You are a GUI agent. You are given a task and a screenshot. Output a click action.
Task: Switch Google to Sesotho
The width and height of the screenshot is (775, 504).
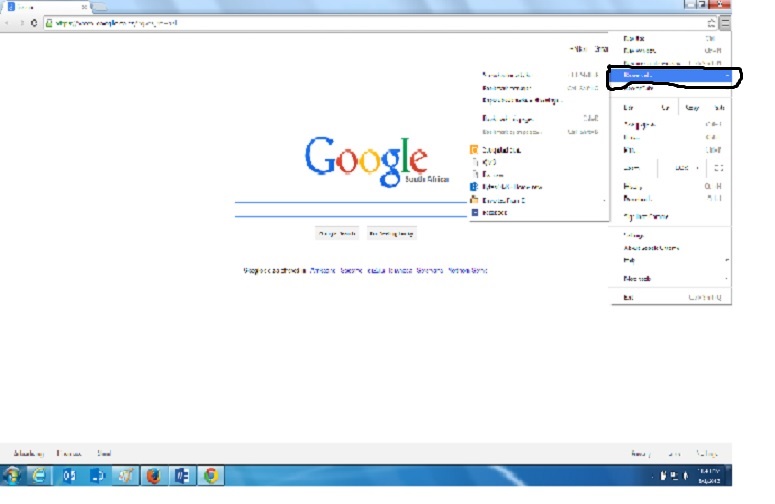pos(351,271)
